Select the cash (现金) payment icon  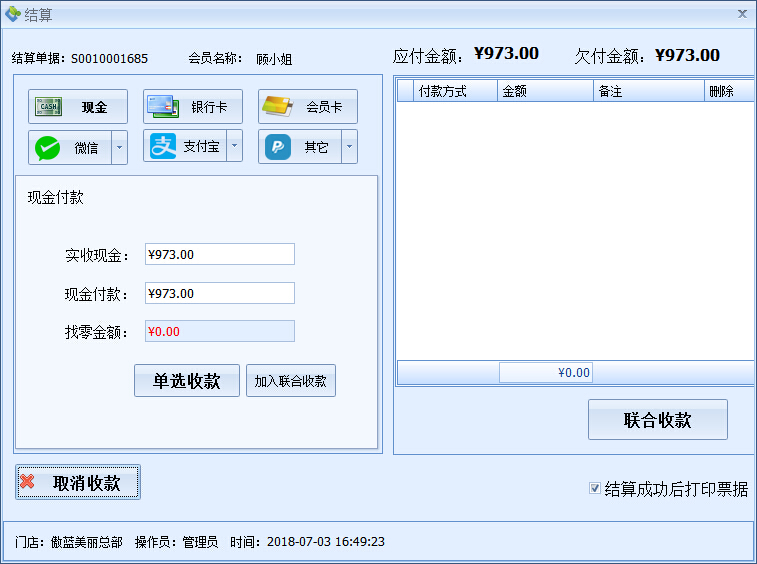tap(50, 107)
